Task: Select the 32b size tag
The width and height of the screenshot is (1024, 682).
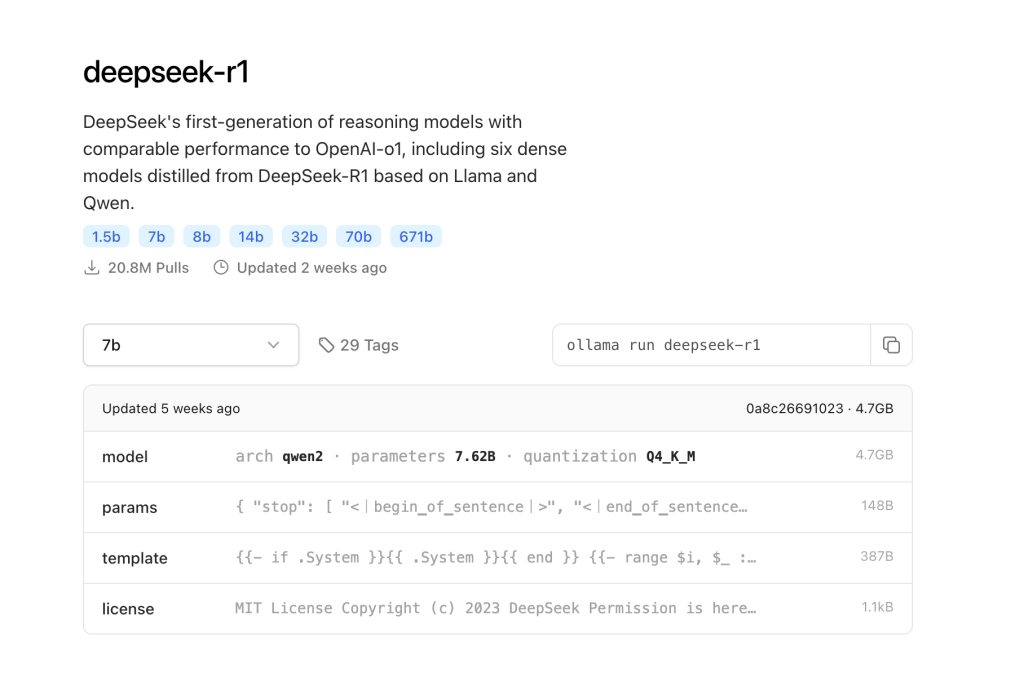Action: click(304, 237)
